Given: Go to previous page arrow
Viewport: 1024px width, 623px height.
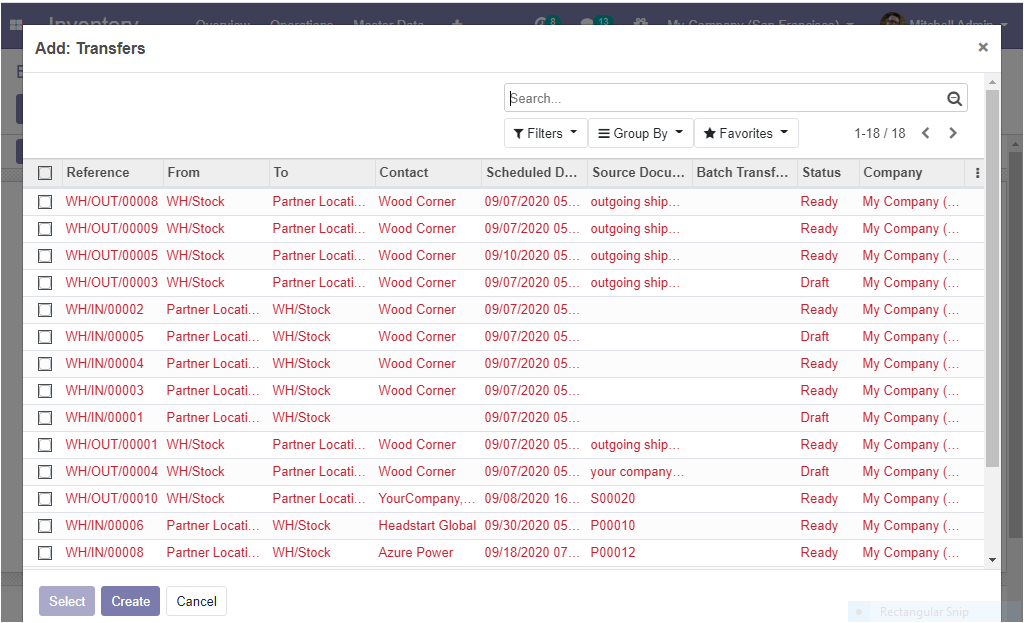Looking at the screenshot, I should click(x=925, y=133).
